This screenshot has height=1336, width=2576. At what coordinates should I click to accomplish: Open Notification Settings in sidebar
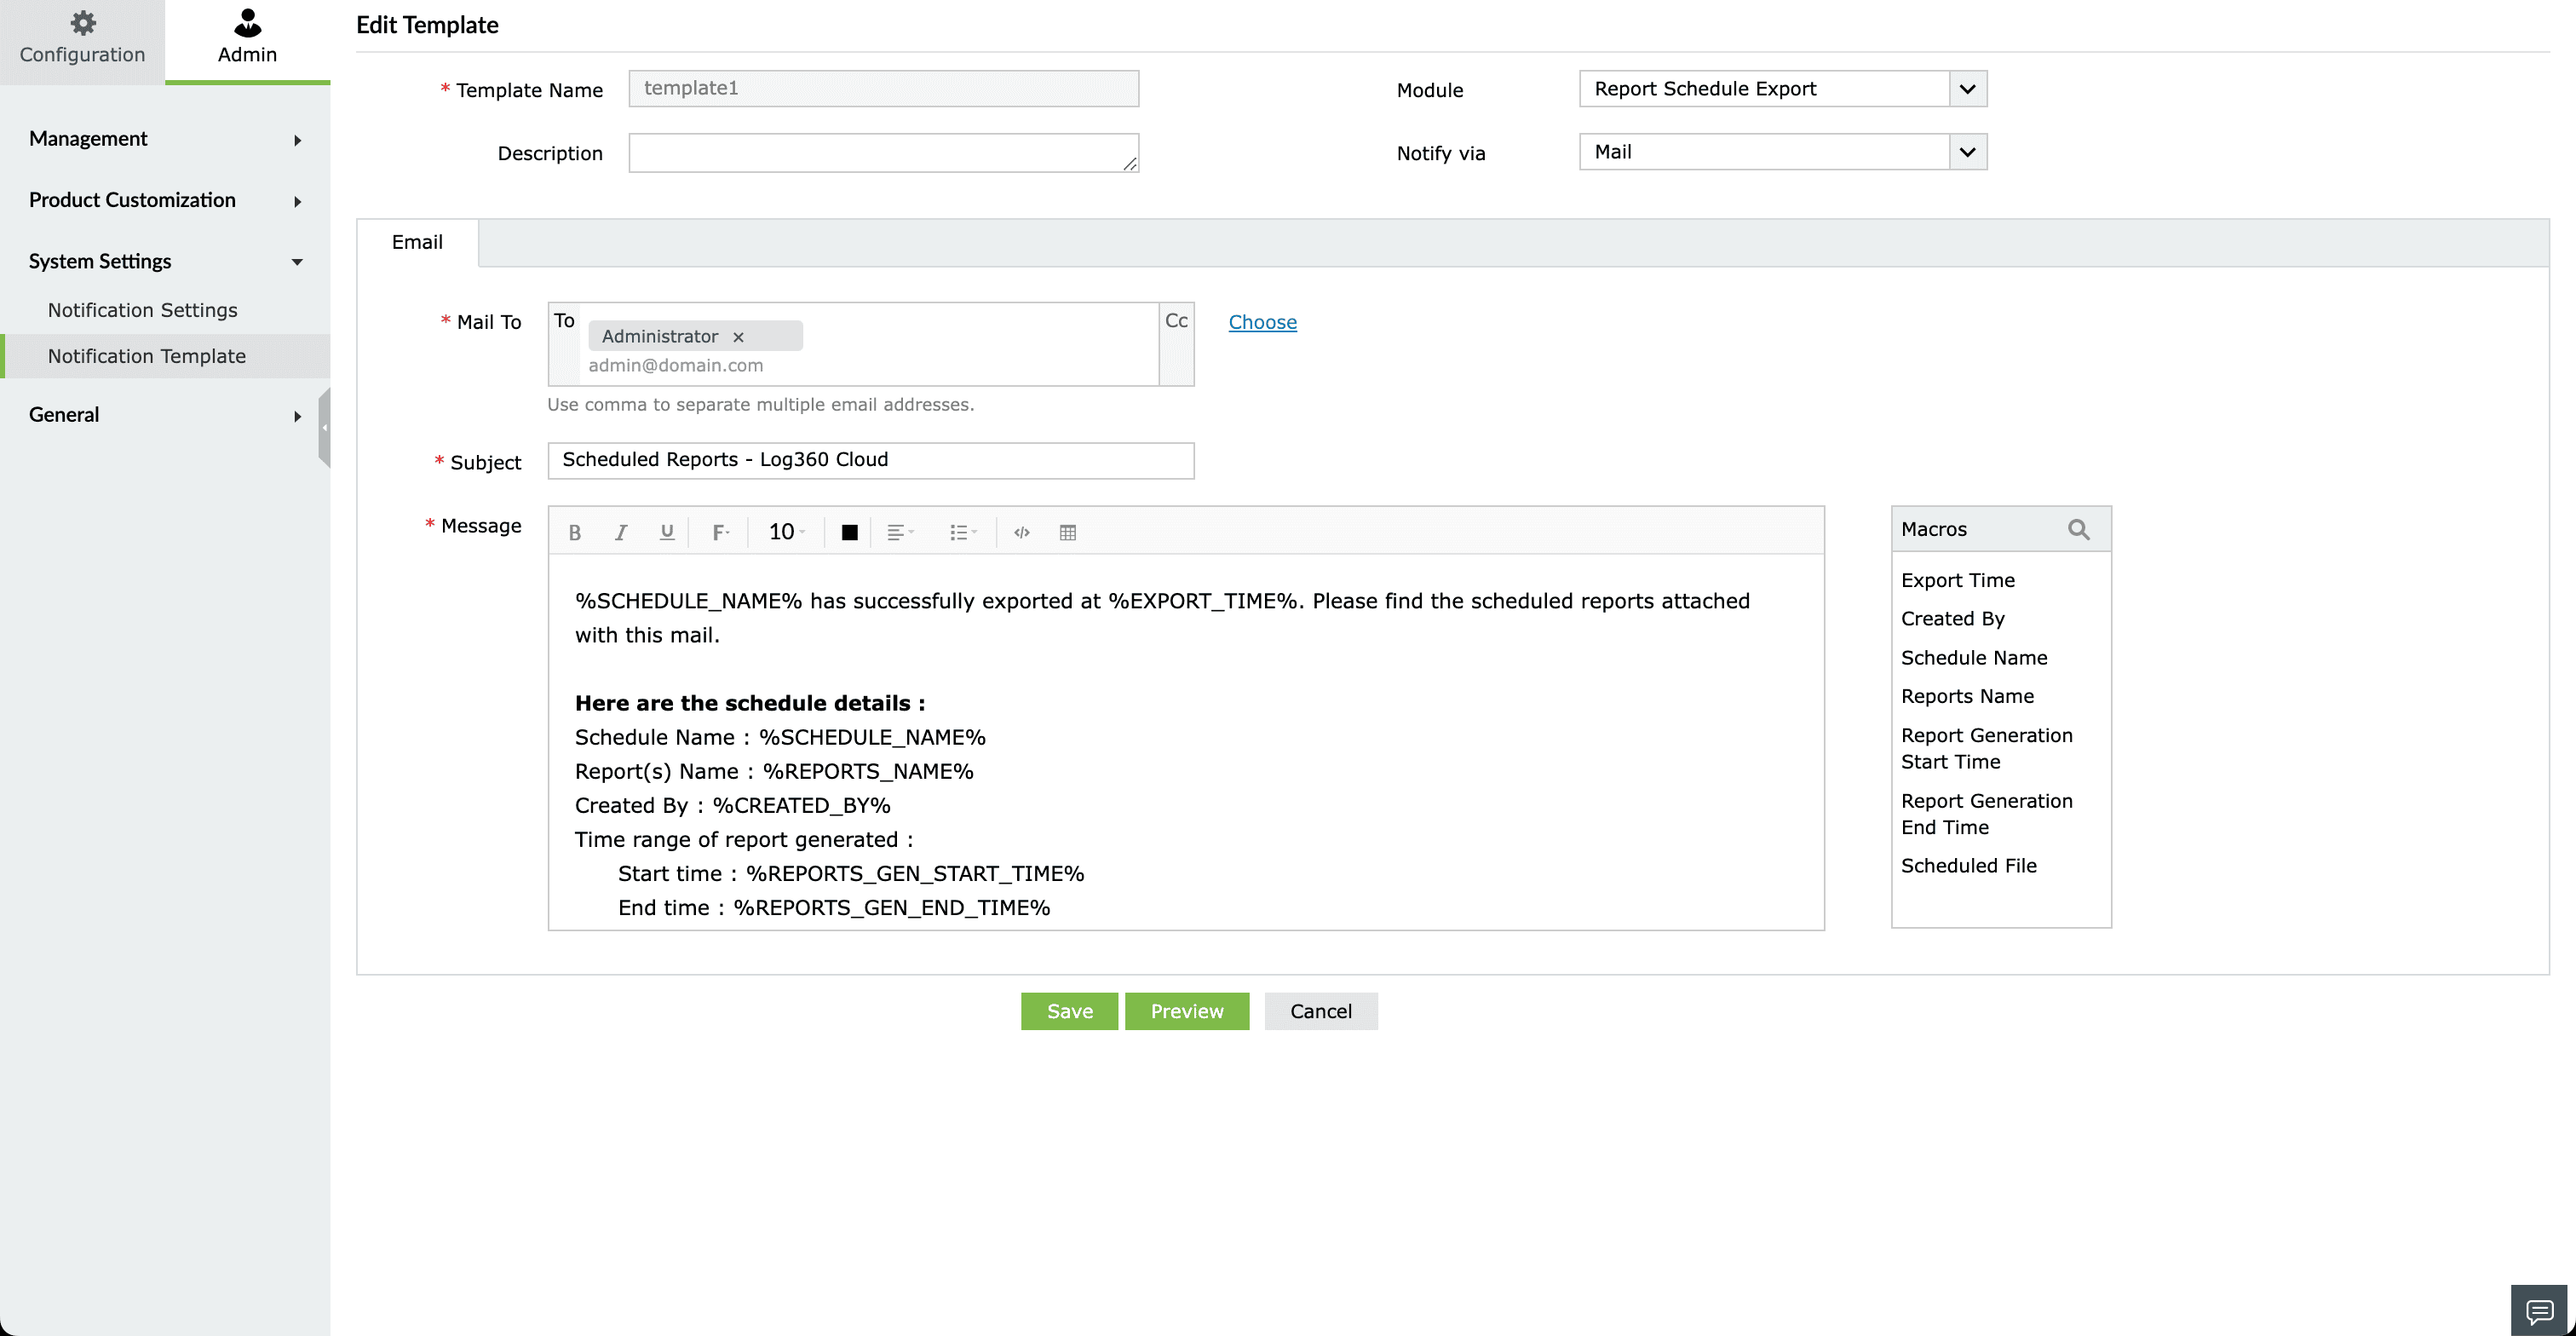click(143, 310)
